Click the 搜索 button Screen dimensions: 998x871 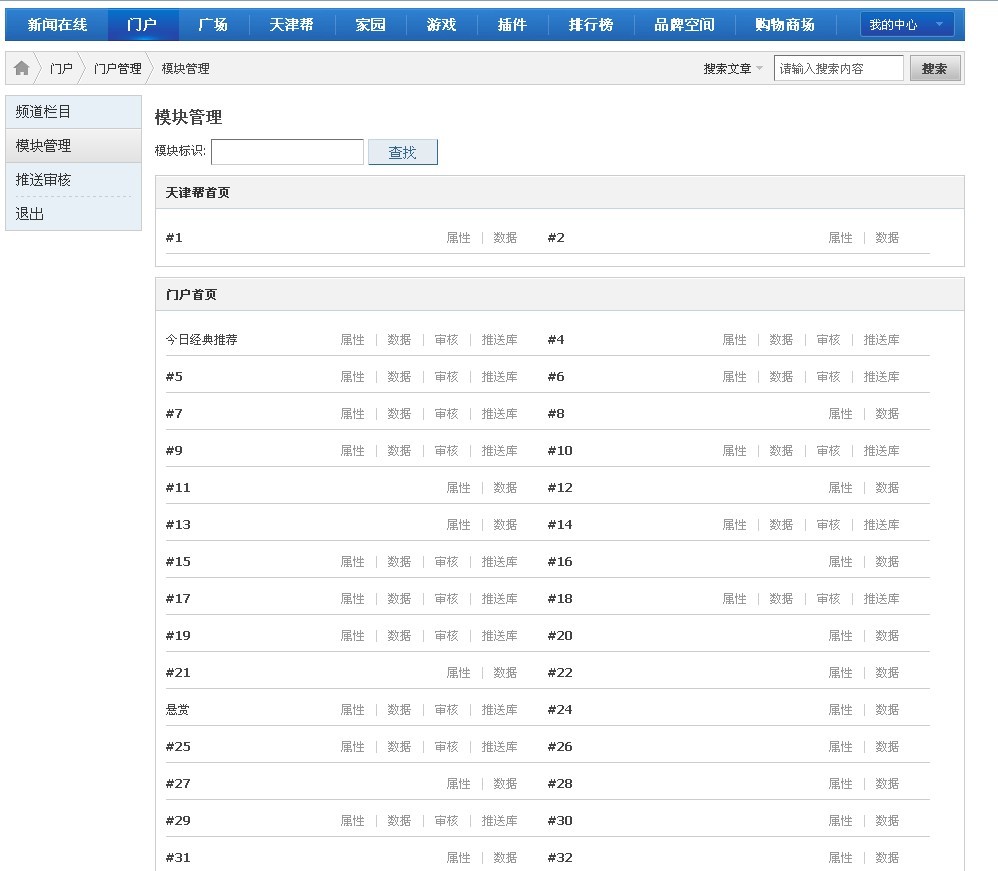tap(935, 68)
